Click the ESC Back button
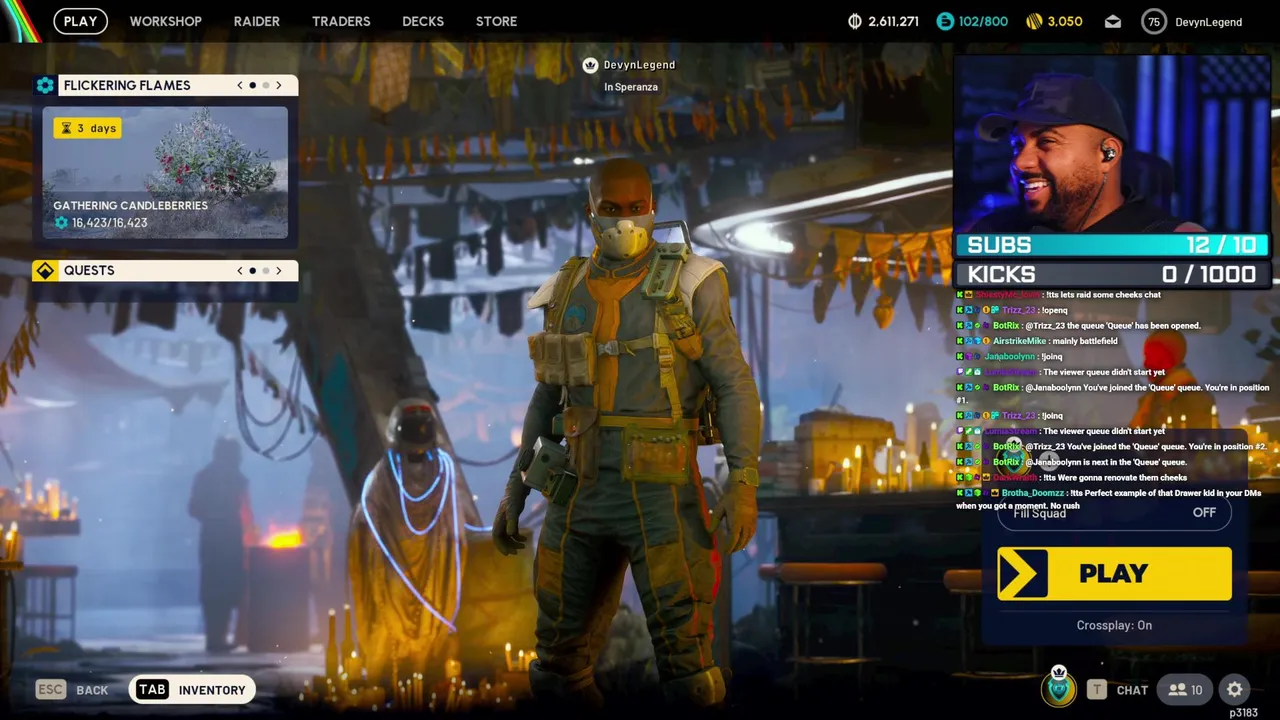Viewport: 1280px width, 720px height. [72, 690]
